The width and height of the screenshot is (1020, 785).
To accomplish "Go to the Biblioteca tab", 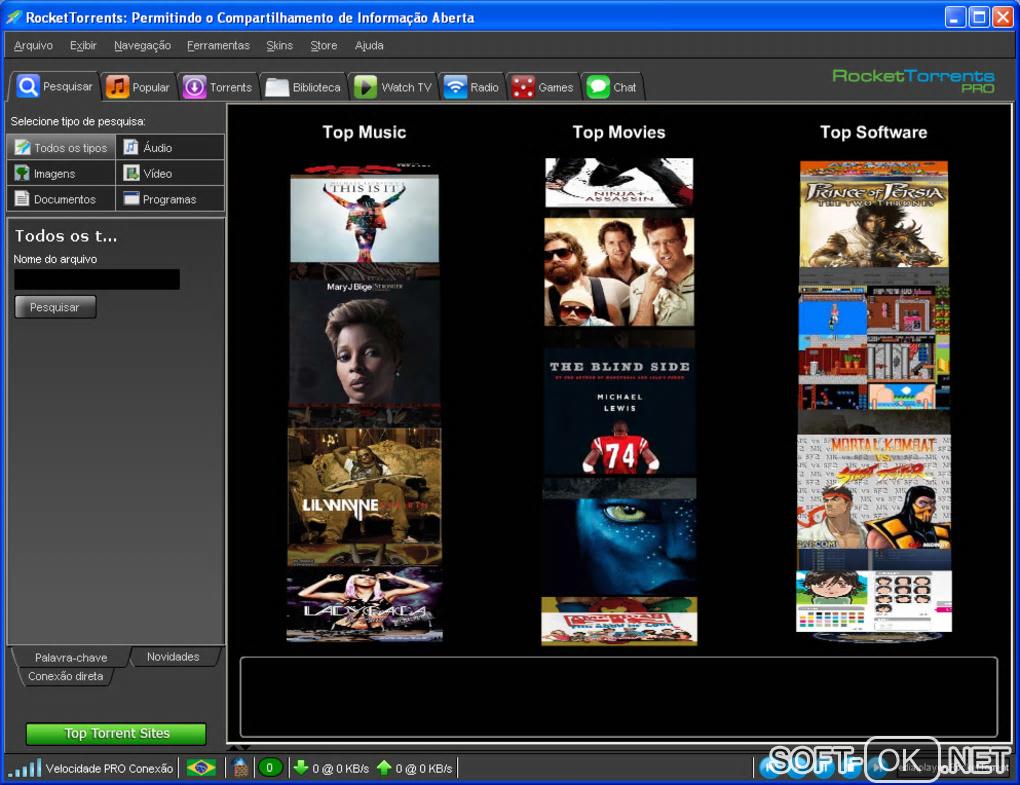I will (303, 87).
